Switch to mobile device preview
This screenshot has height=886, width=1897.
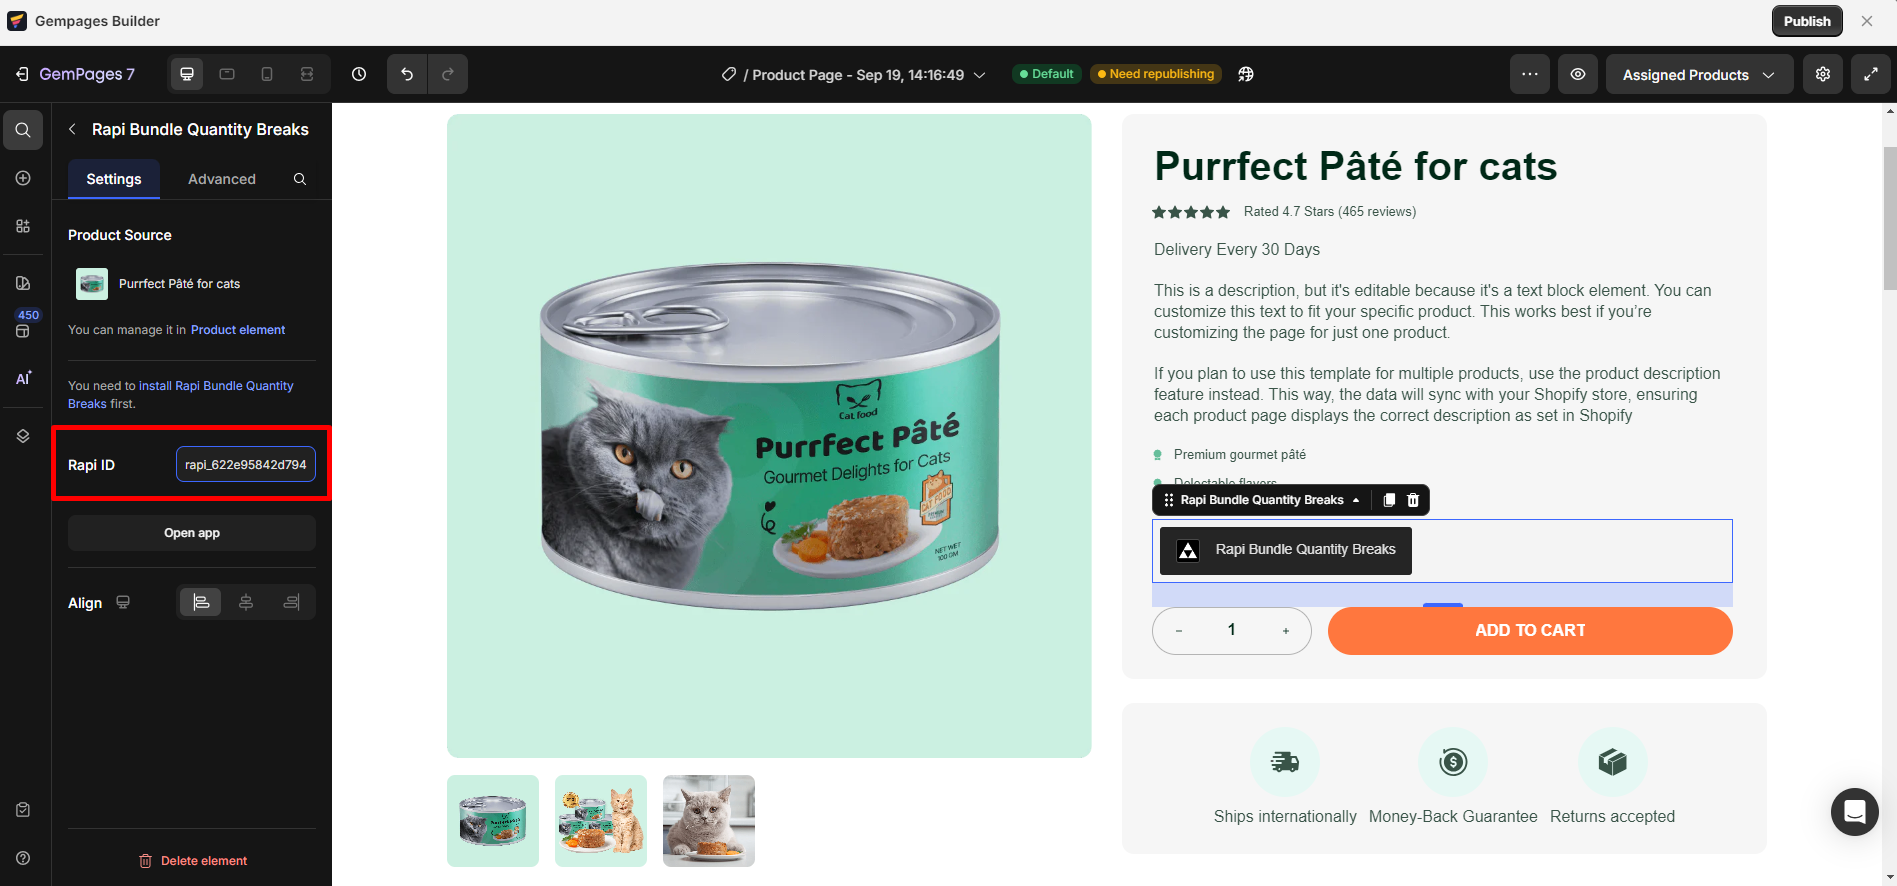267,74
